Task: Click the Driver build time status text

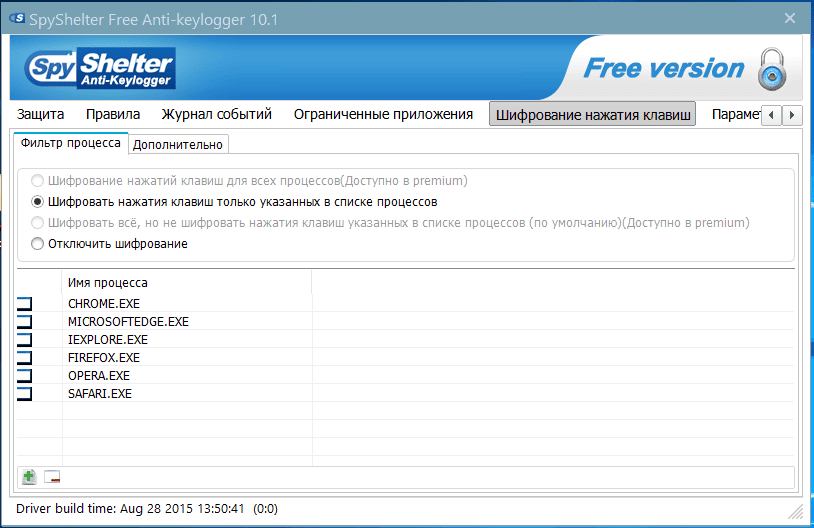Action: (147, 508)
